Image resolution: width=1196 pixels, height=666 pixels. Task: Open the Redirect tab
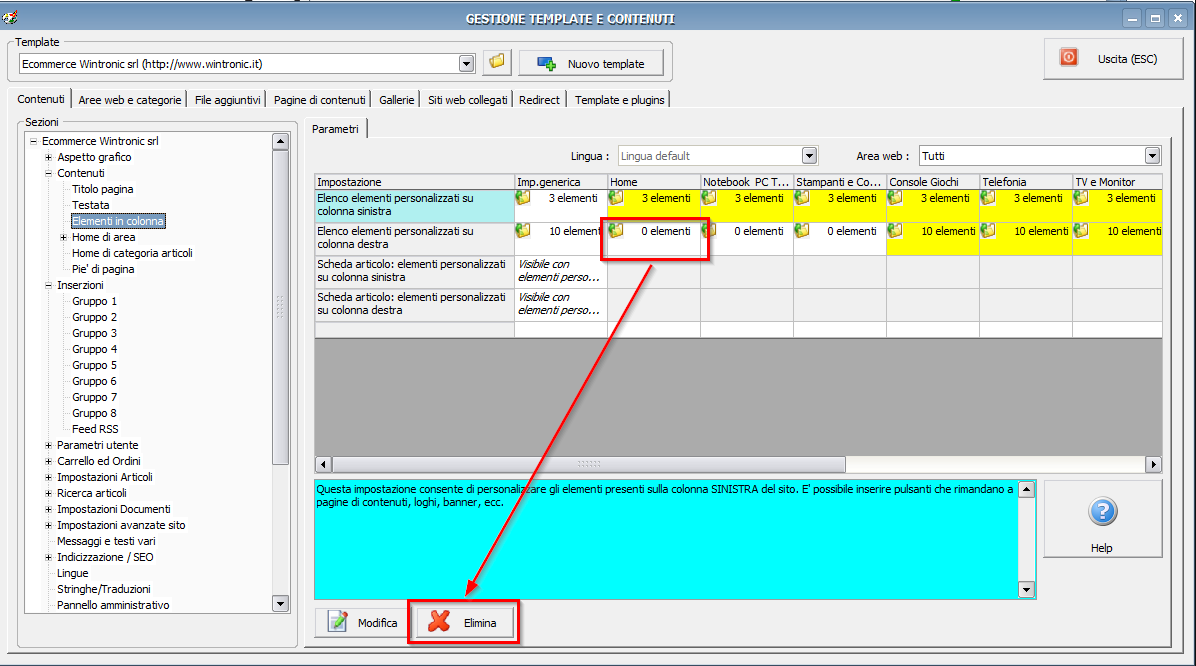pos(539,100)
